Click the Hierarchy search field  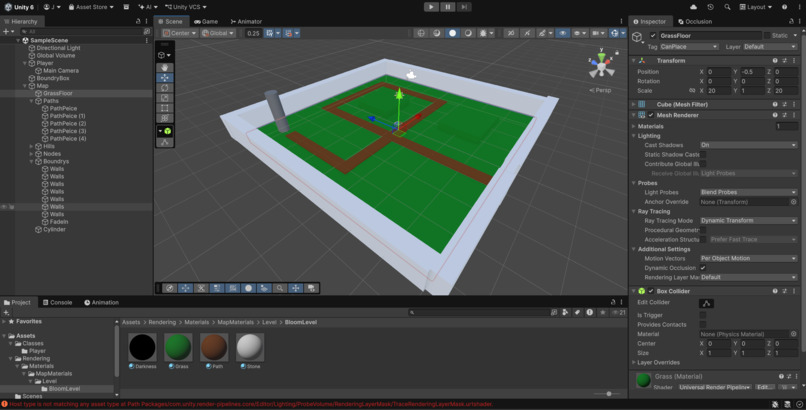[80, 31]
